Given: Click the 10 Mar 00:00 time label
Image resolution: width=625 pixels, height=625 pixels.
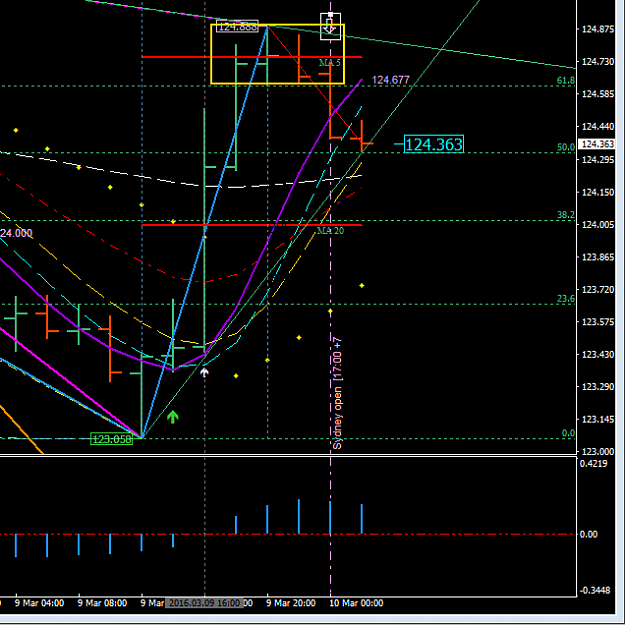Looking at the screenshot, I should 356,603.
